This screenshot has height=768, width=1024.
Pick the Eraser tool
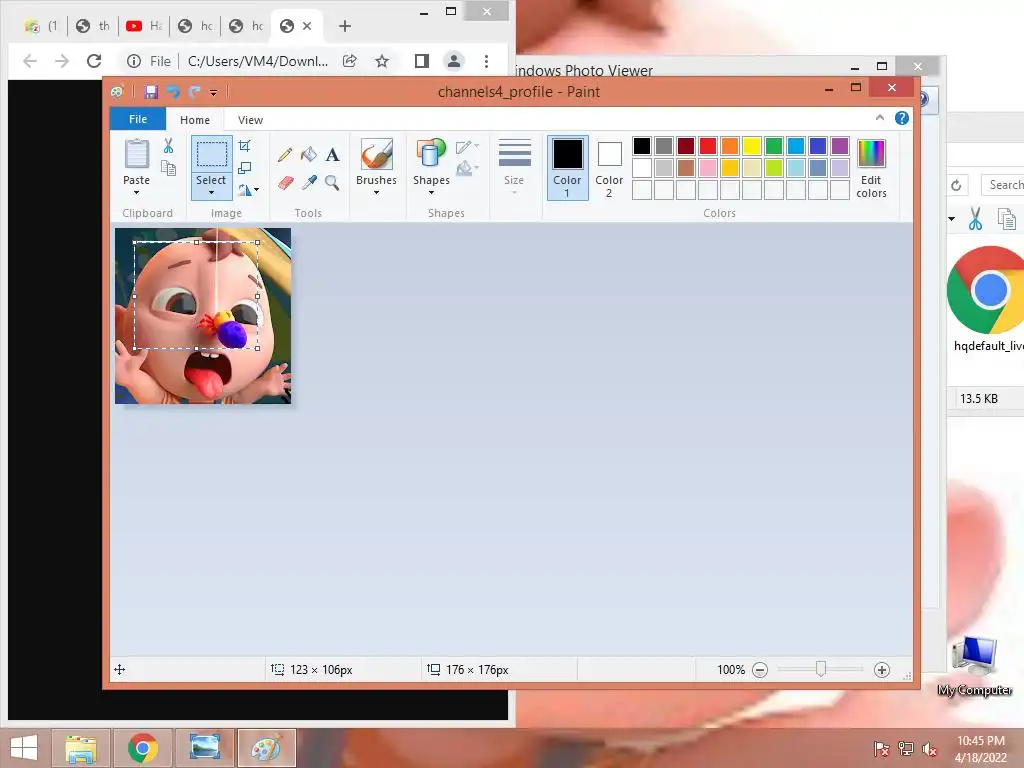(x=285, y=182)
